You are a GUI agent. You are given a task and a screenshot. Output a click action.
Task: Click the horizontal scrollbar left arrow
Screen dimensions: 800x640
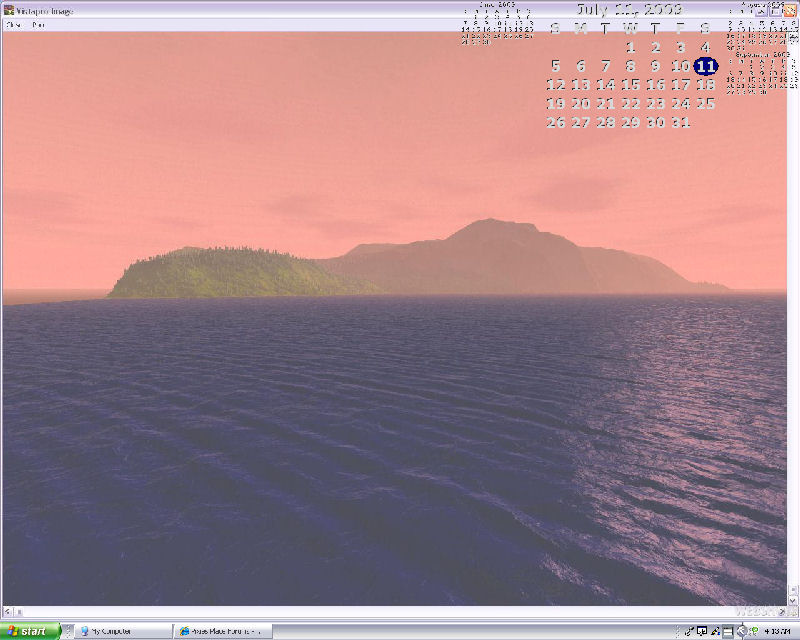click(8, 611)
